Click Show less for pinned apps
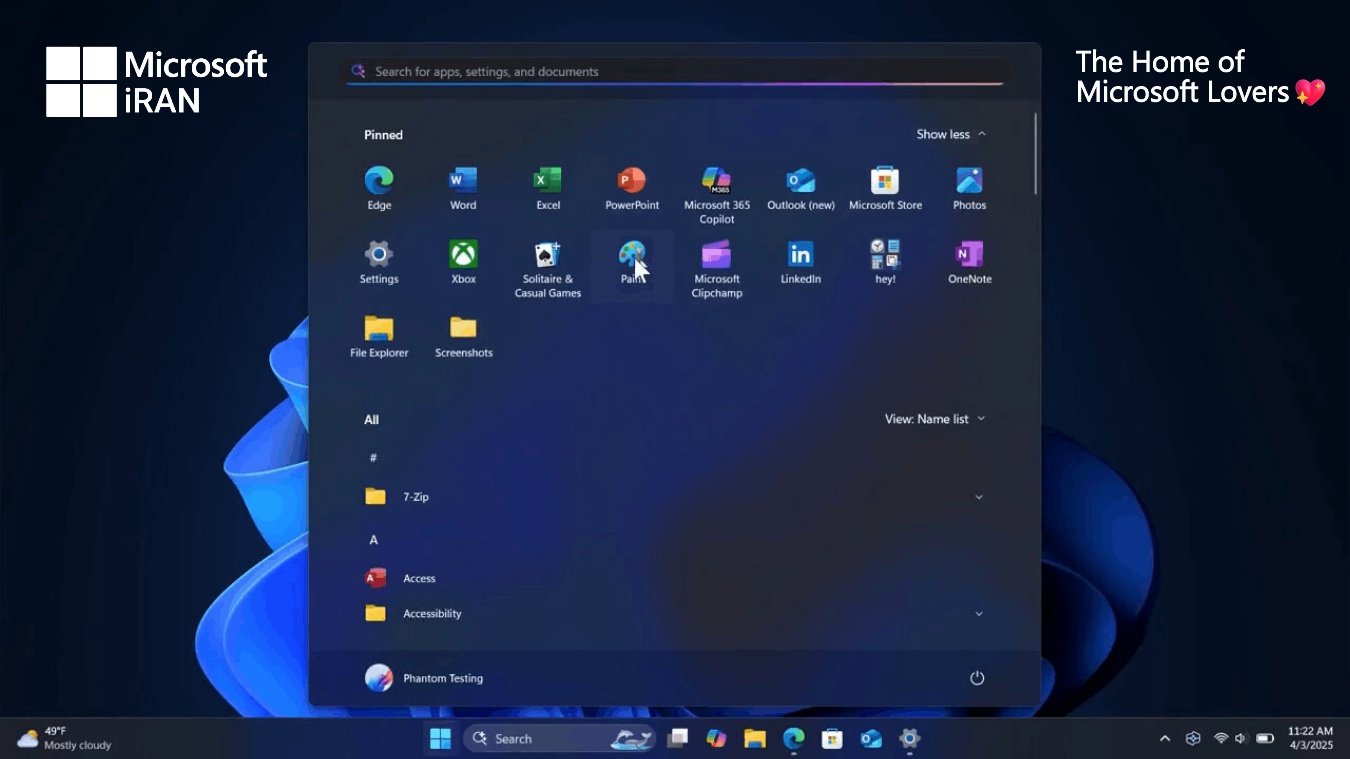This screenshot has height=759, width=1350. tap(951, 134)
